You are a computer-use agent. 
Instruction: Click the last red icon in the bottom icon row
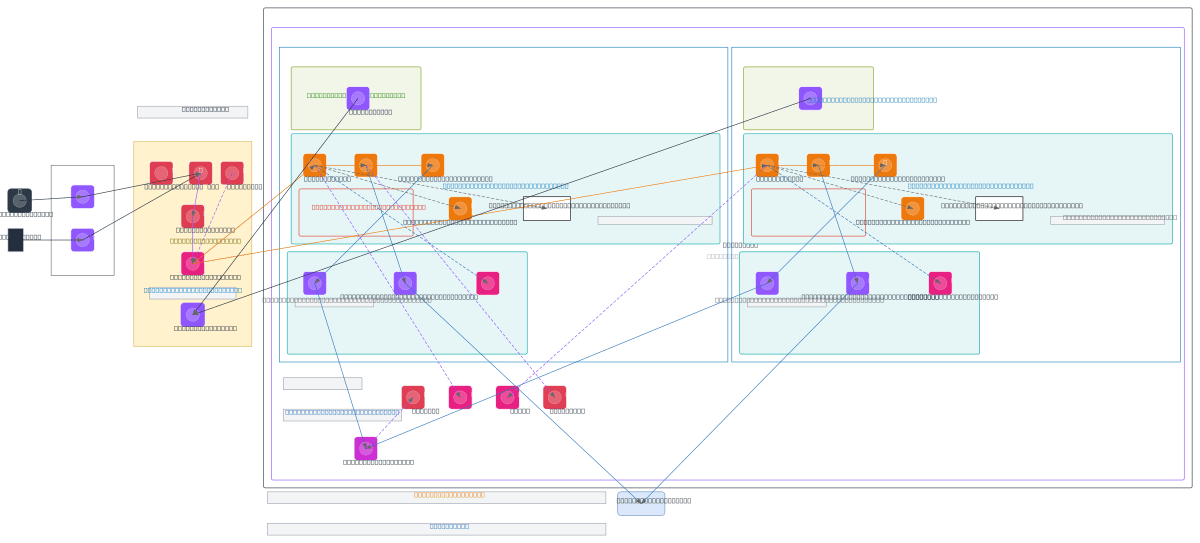(x=555, y=397)
